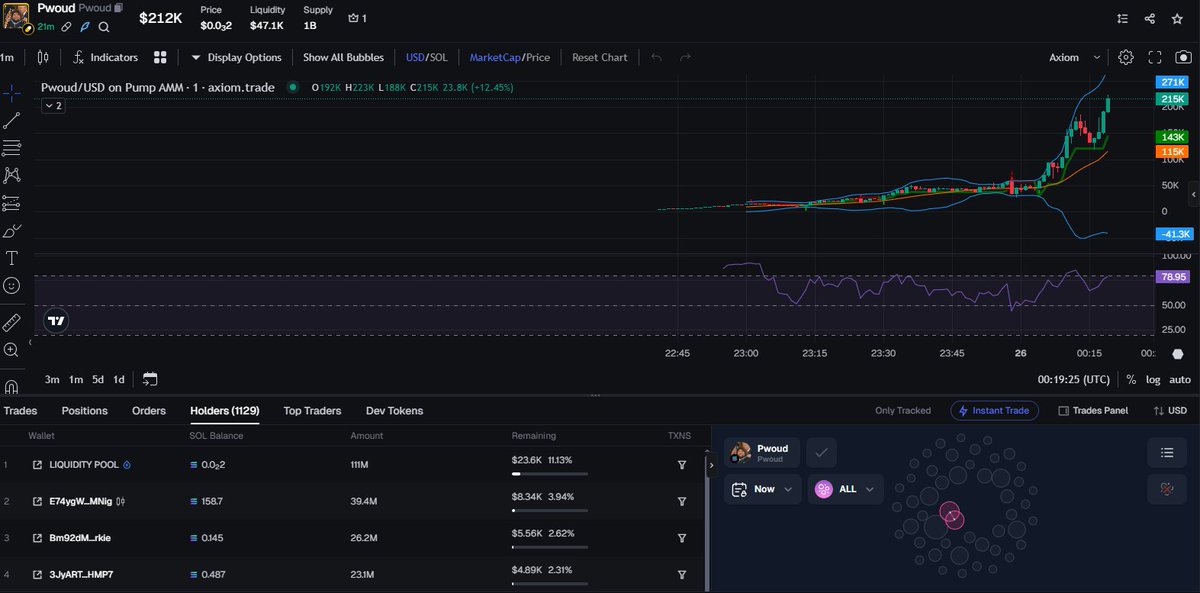Open indicator templates grid icon
The height and width of the screenshot is (593, 1200).
(160, 57)
